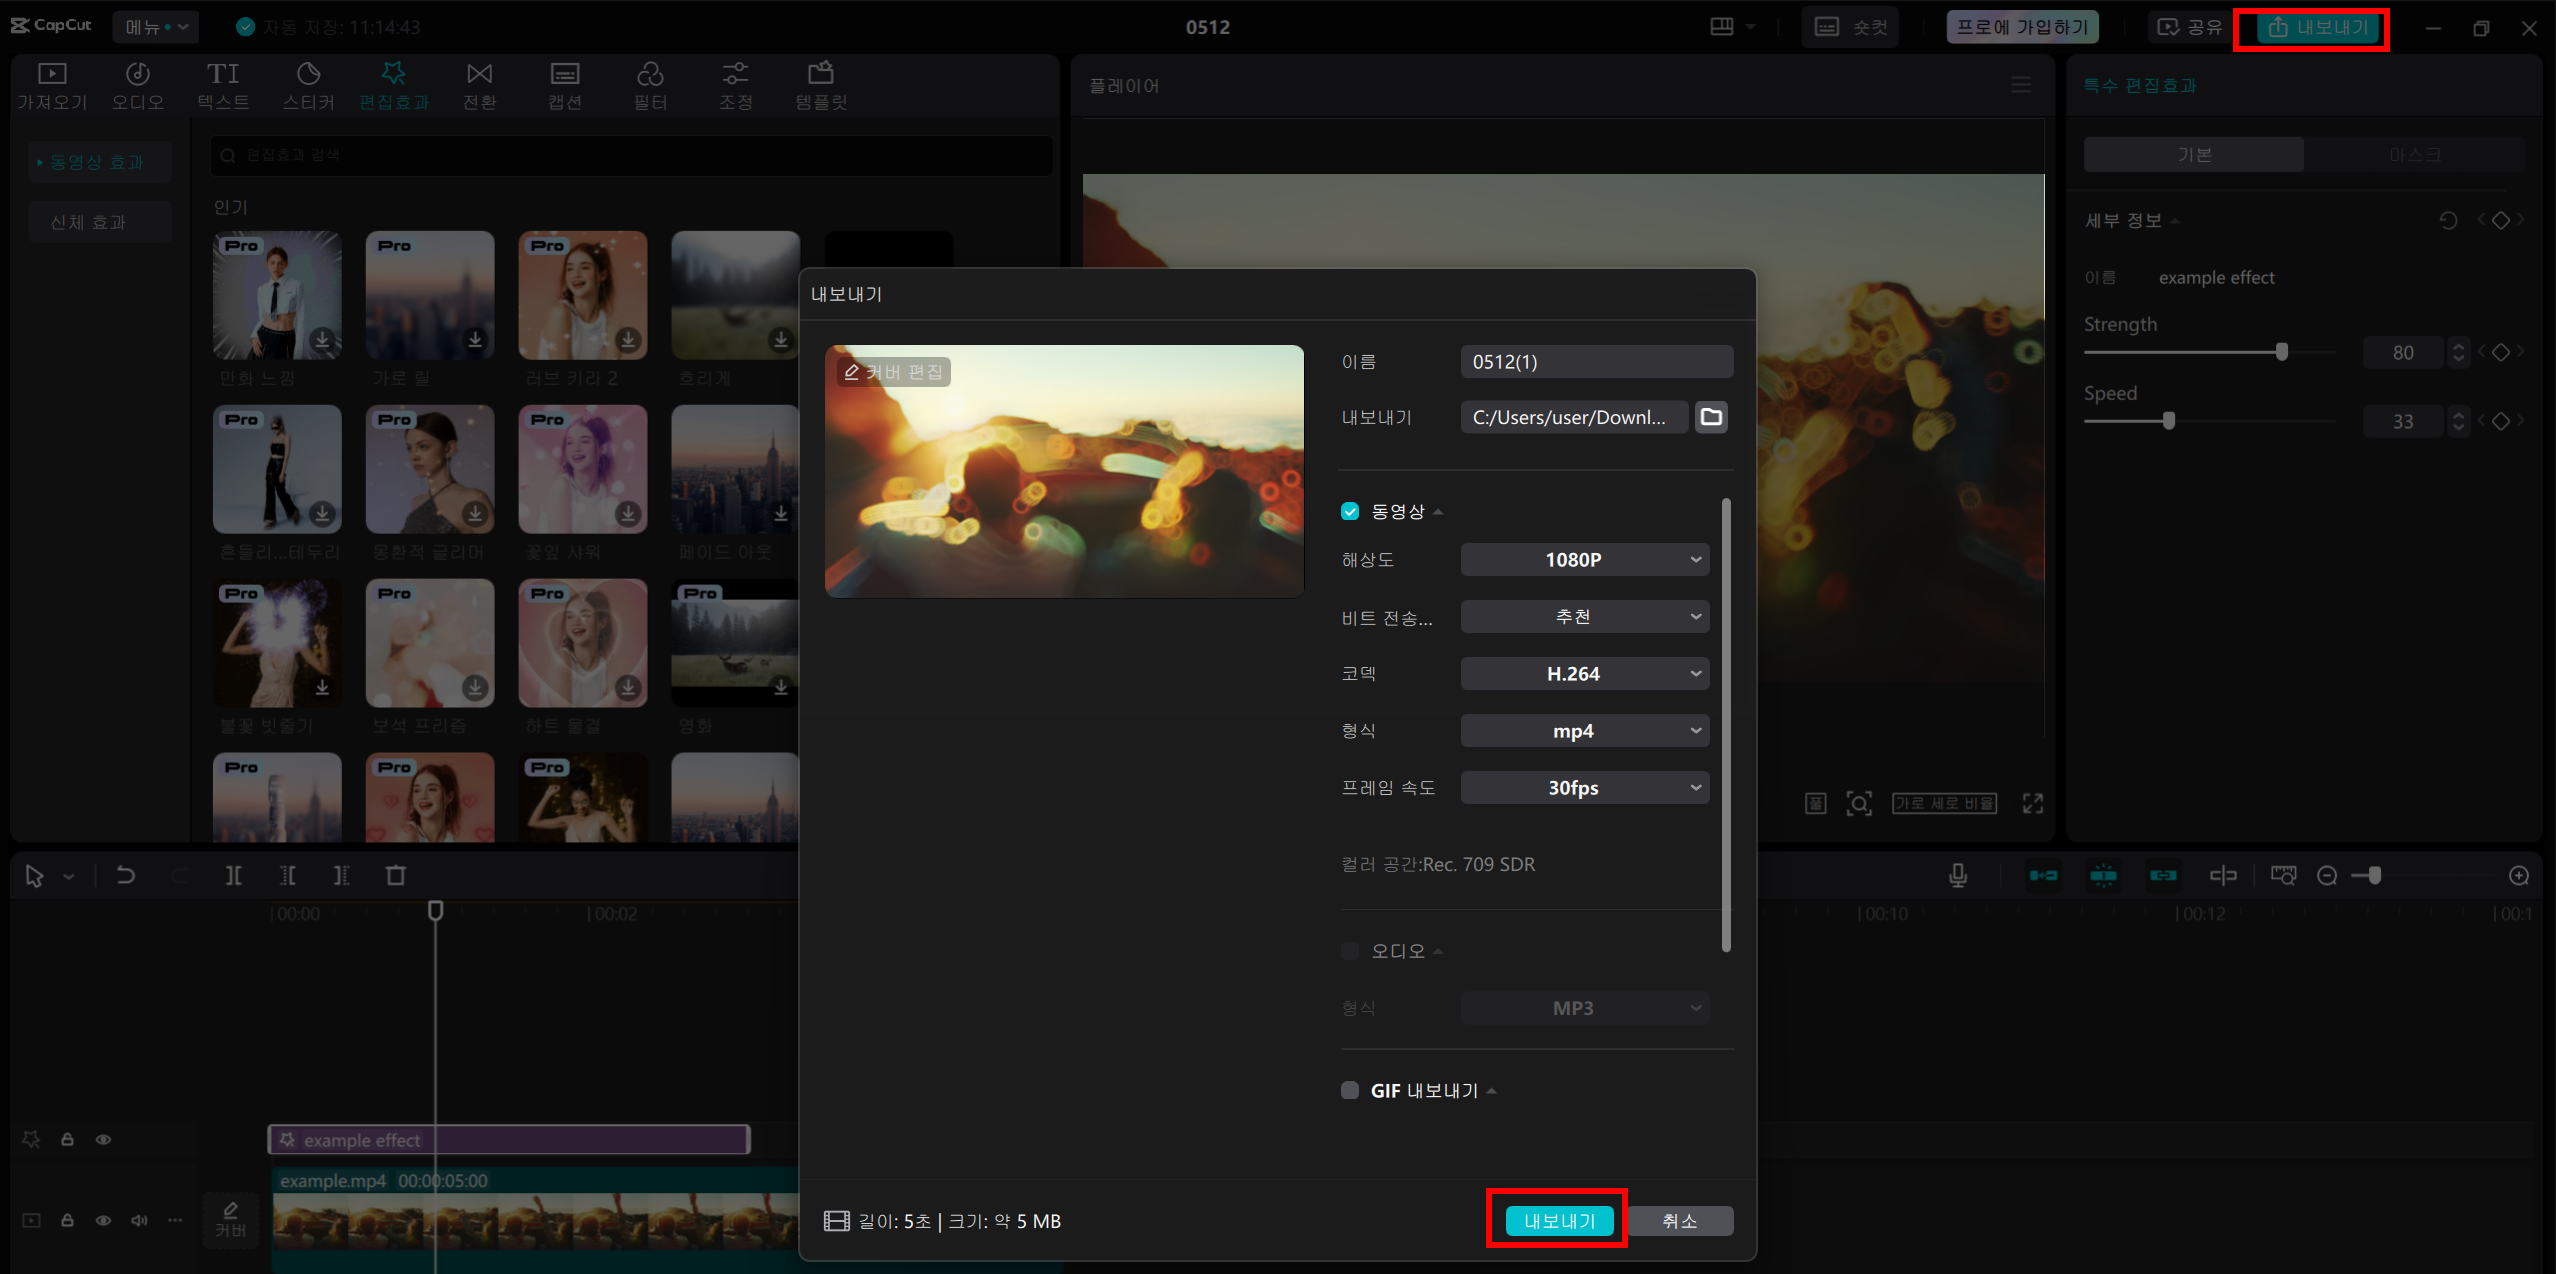Click the Strength keyframe diamond icon
Image resolution: width=2556 pixels, height=1274 pixels.
point(2501,352)
